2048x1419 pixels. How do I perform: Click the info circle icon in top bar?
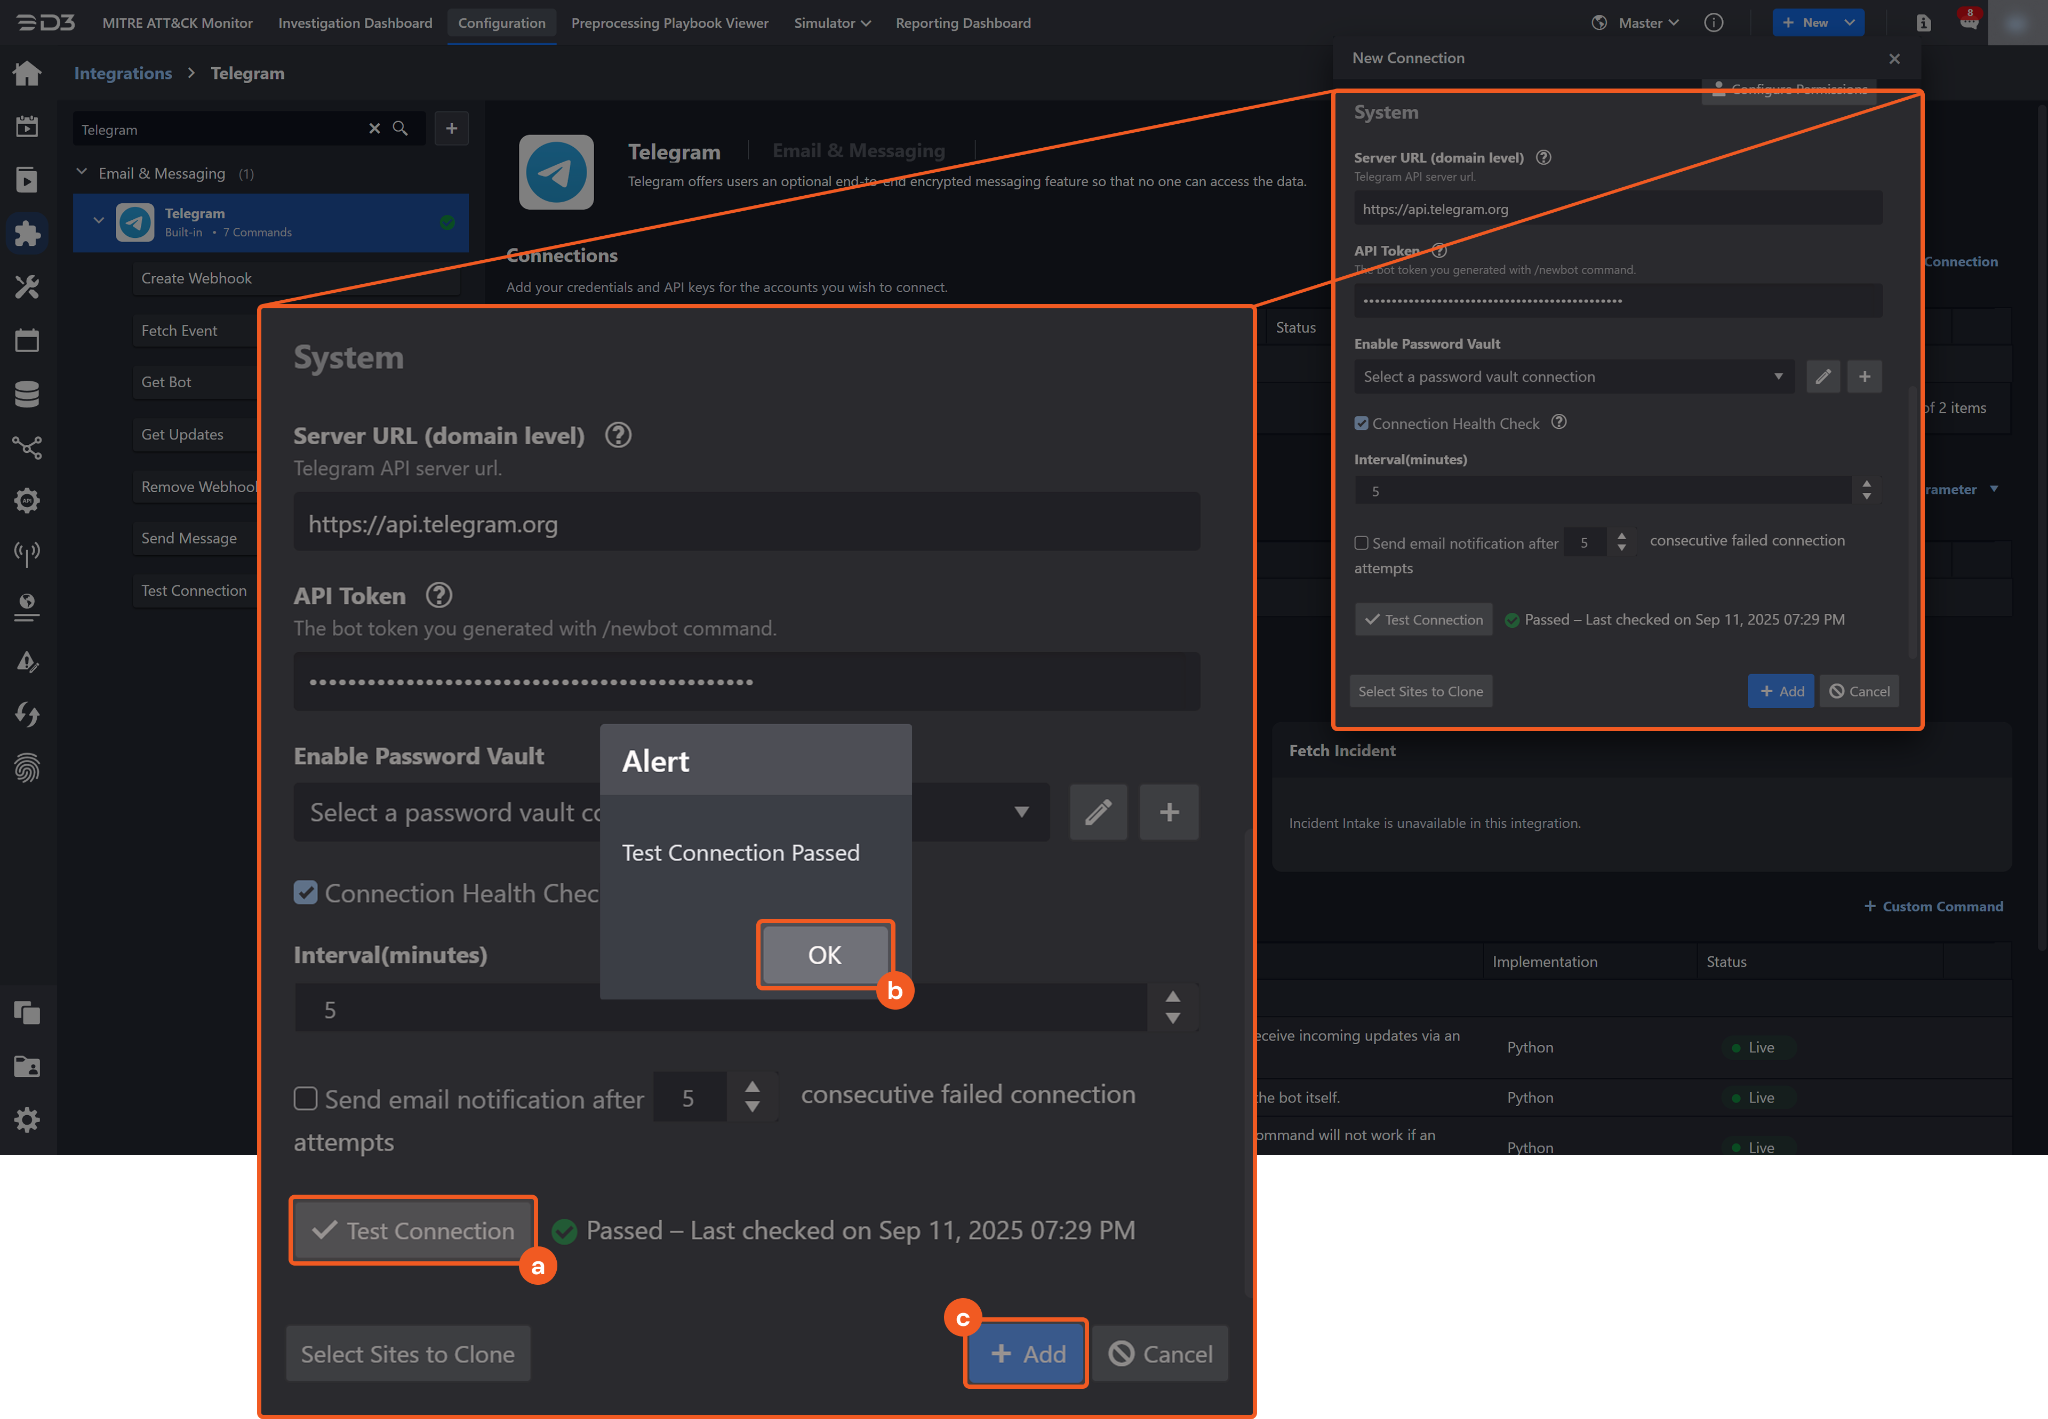tap(1713, 22)
